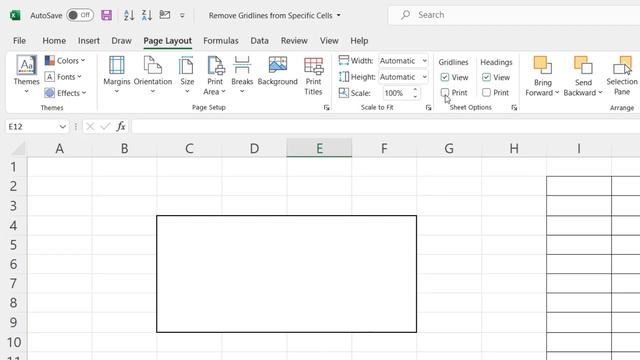Image resolution: width=640 pixels, height=360 pixels.
Task: Open the Help tab
Action: 359,41
